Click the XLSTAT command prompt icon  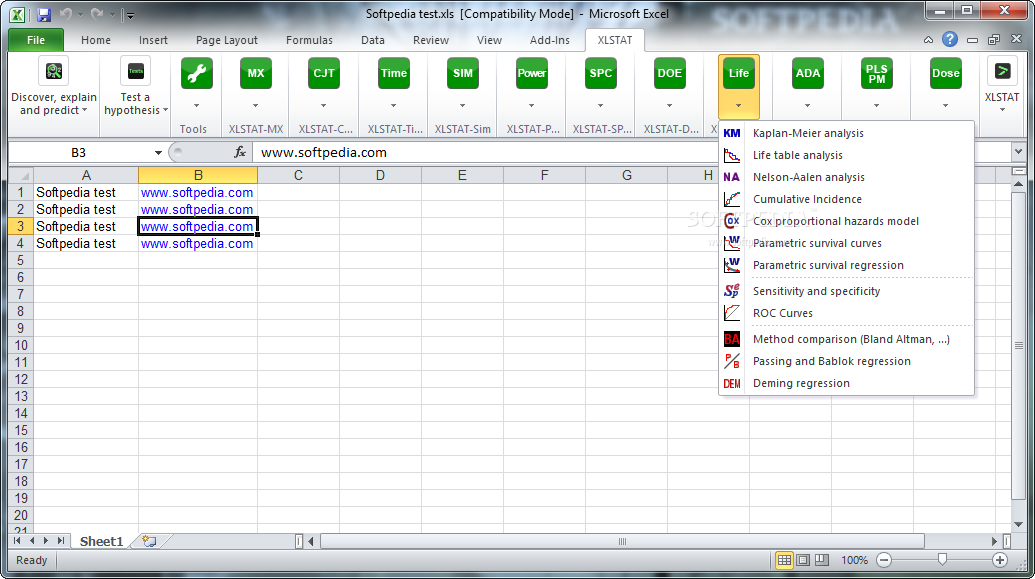coord(1002,71)
